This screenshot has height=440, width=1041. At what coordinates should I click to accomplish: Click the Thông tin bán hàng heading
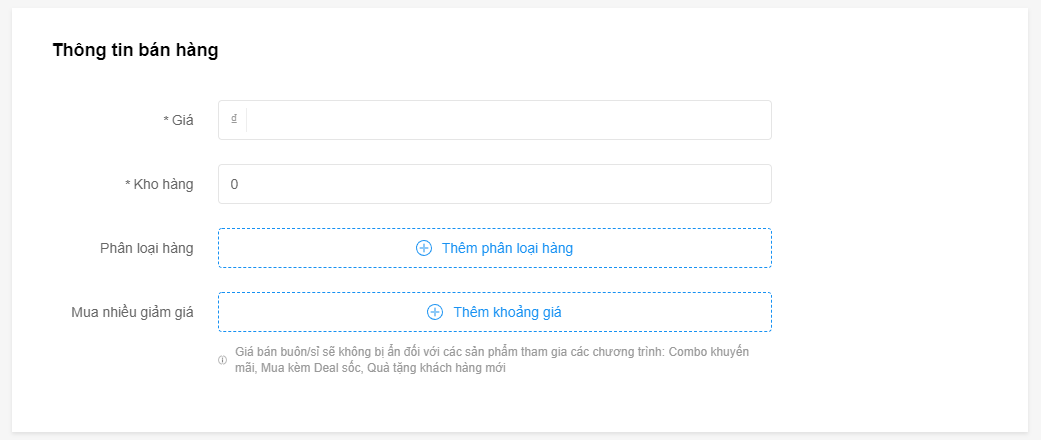pyautogui.click(x=135, y=50)
